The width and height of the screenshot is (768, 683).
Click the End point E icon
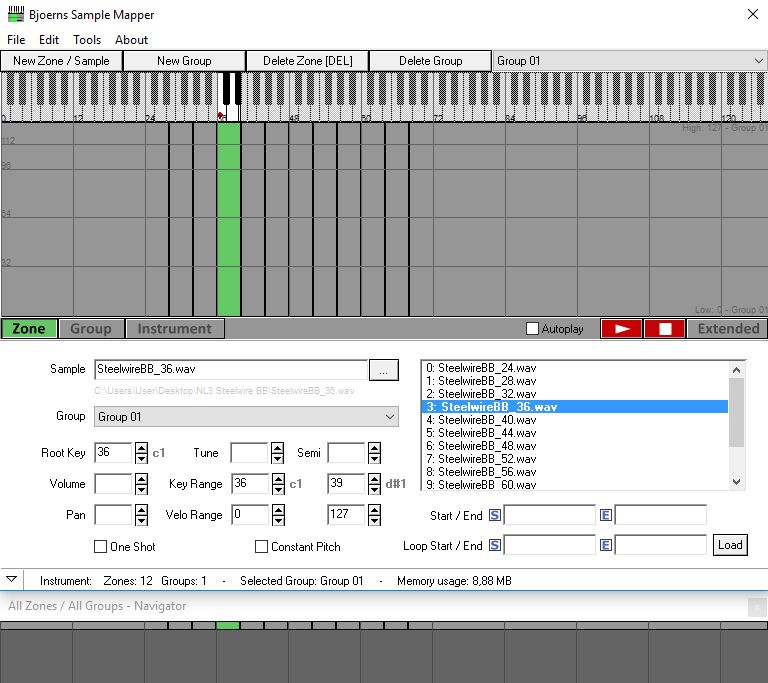[x=605, y=515]
